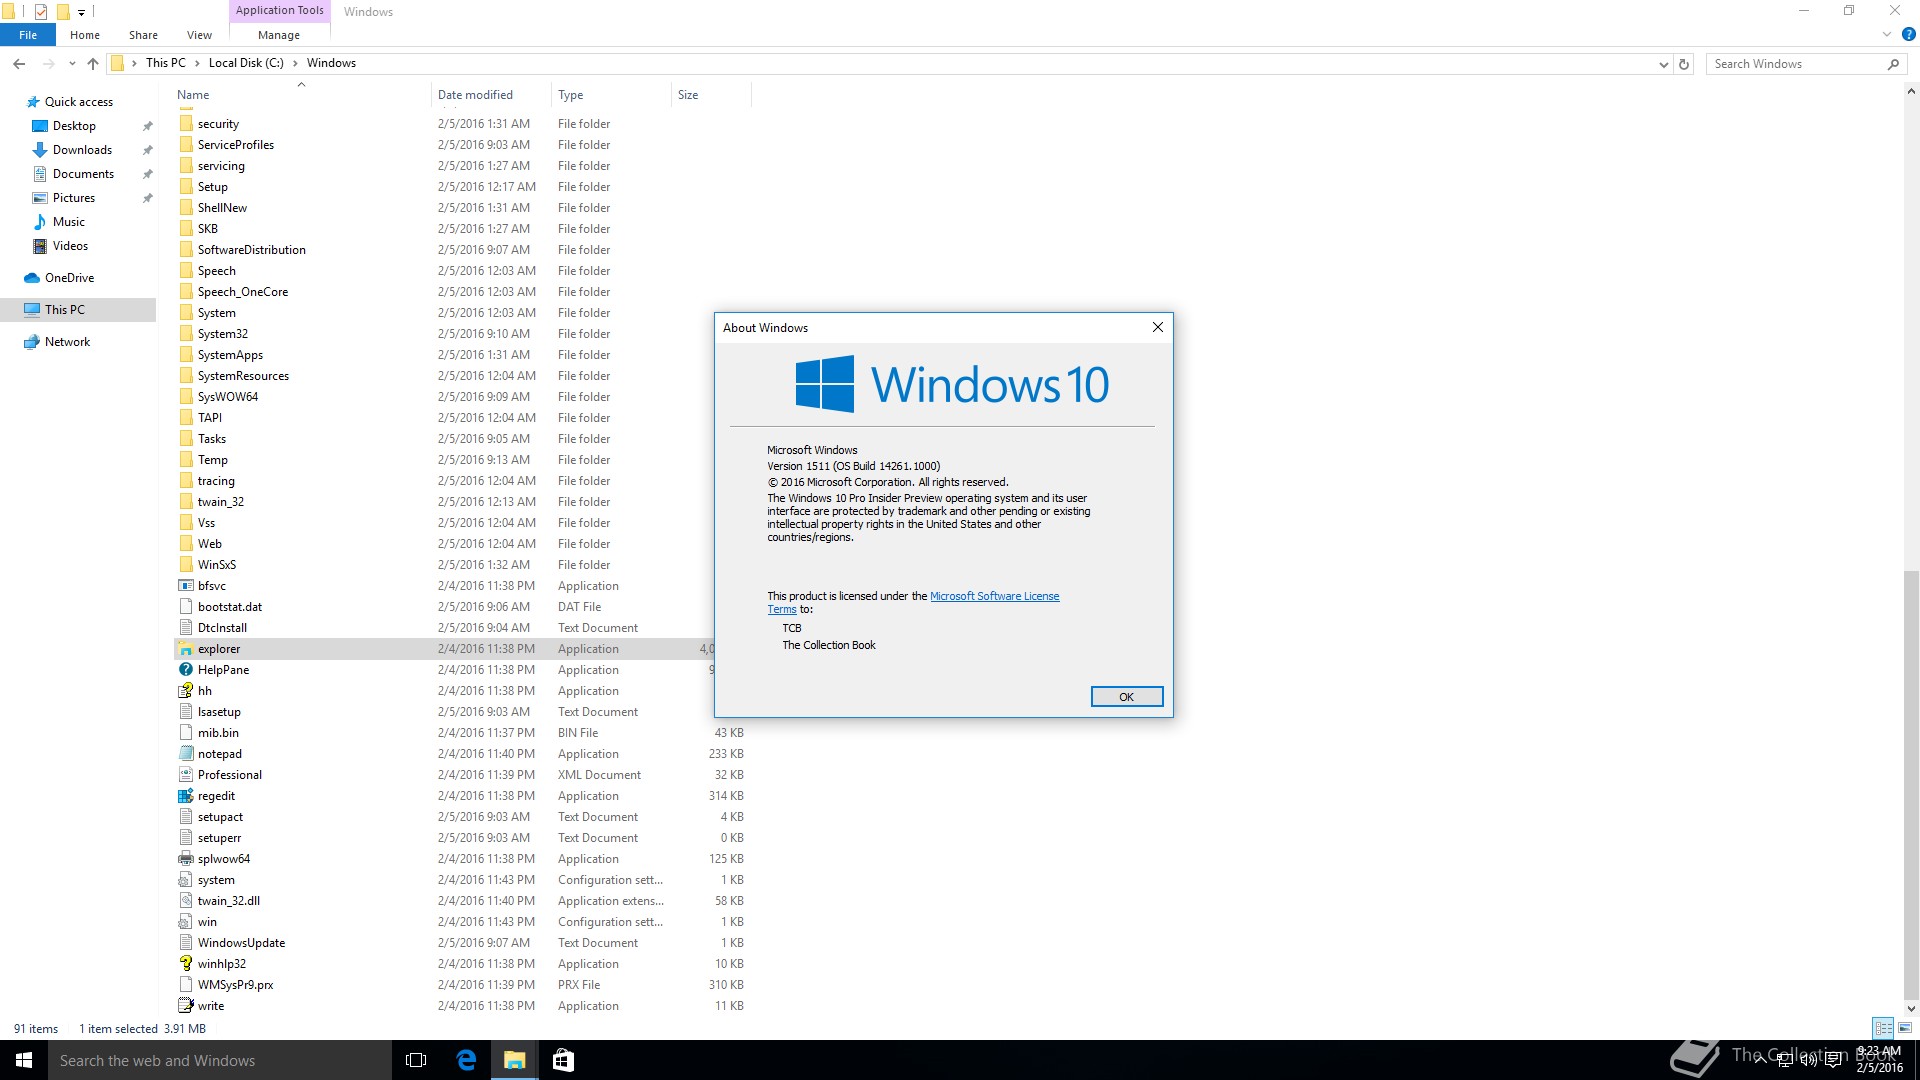Go up one folder level

click(x=93, y=63)
